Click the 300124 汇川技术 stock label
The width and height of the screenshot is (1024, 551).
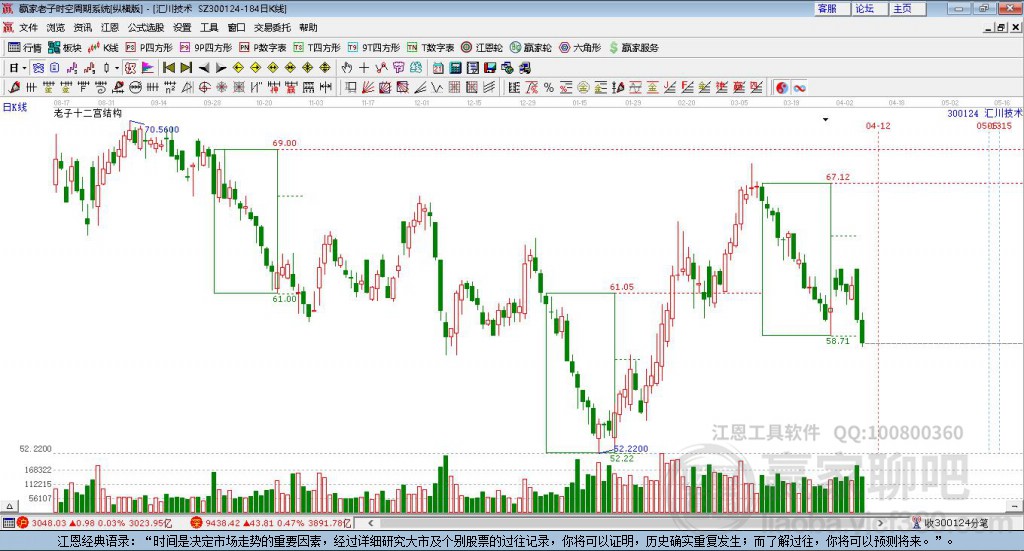click(x=985, y=114)
